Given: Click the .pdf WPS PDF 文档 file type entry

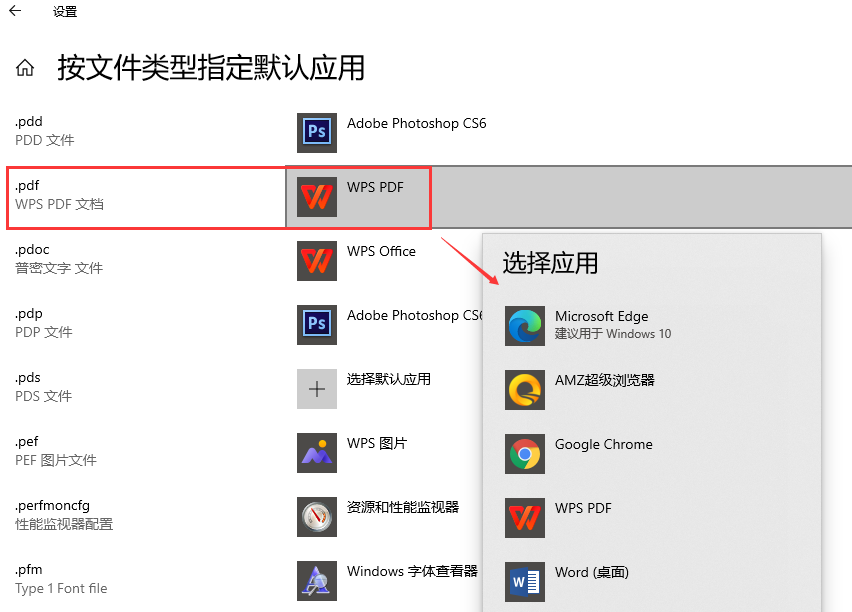Looking at the screenshot, I should (x=147, y=197).
